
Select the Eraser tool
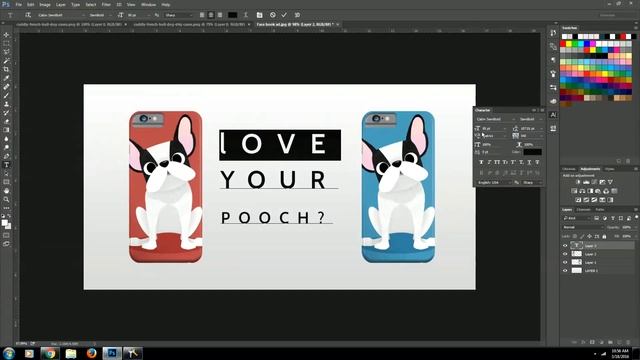point(6,121)
